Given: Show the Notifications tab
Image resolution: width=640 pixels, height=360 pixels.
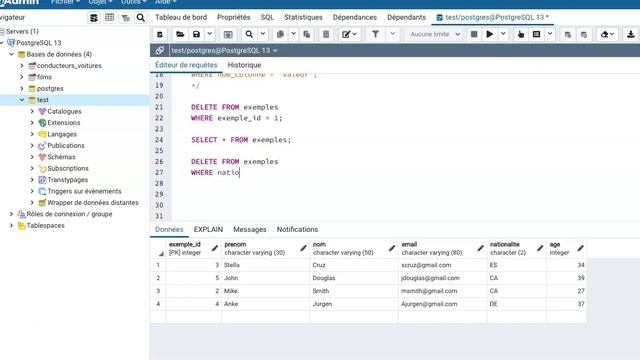Looking at the screenshot, I should point(297,229).
